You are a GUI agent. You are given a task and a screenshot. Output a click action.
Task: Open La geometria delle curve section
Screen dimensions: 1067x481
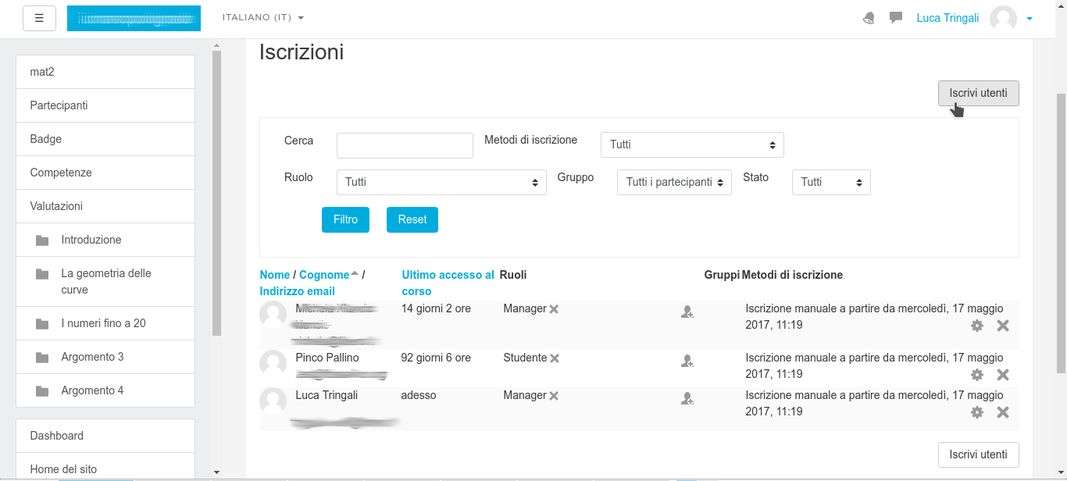coord(105,282)
